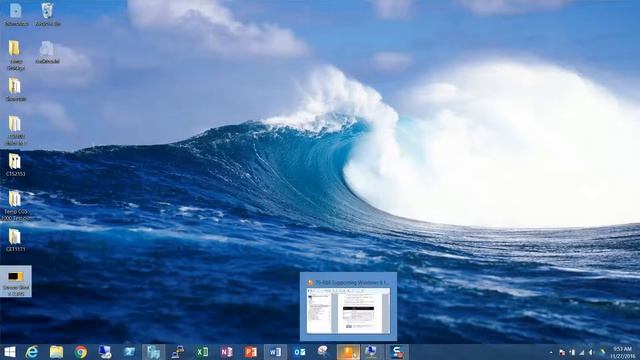Click the highlighted orange taskbar app

tap(348, 352)
